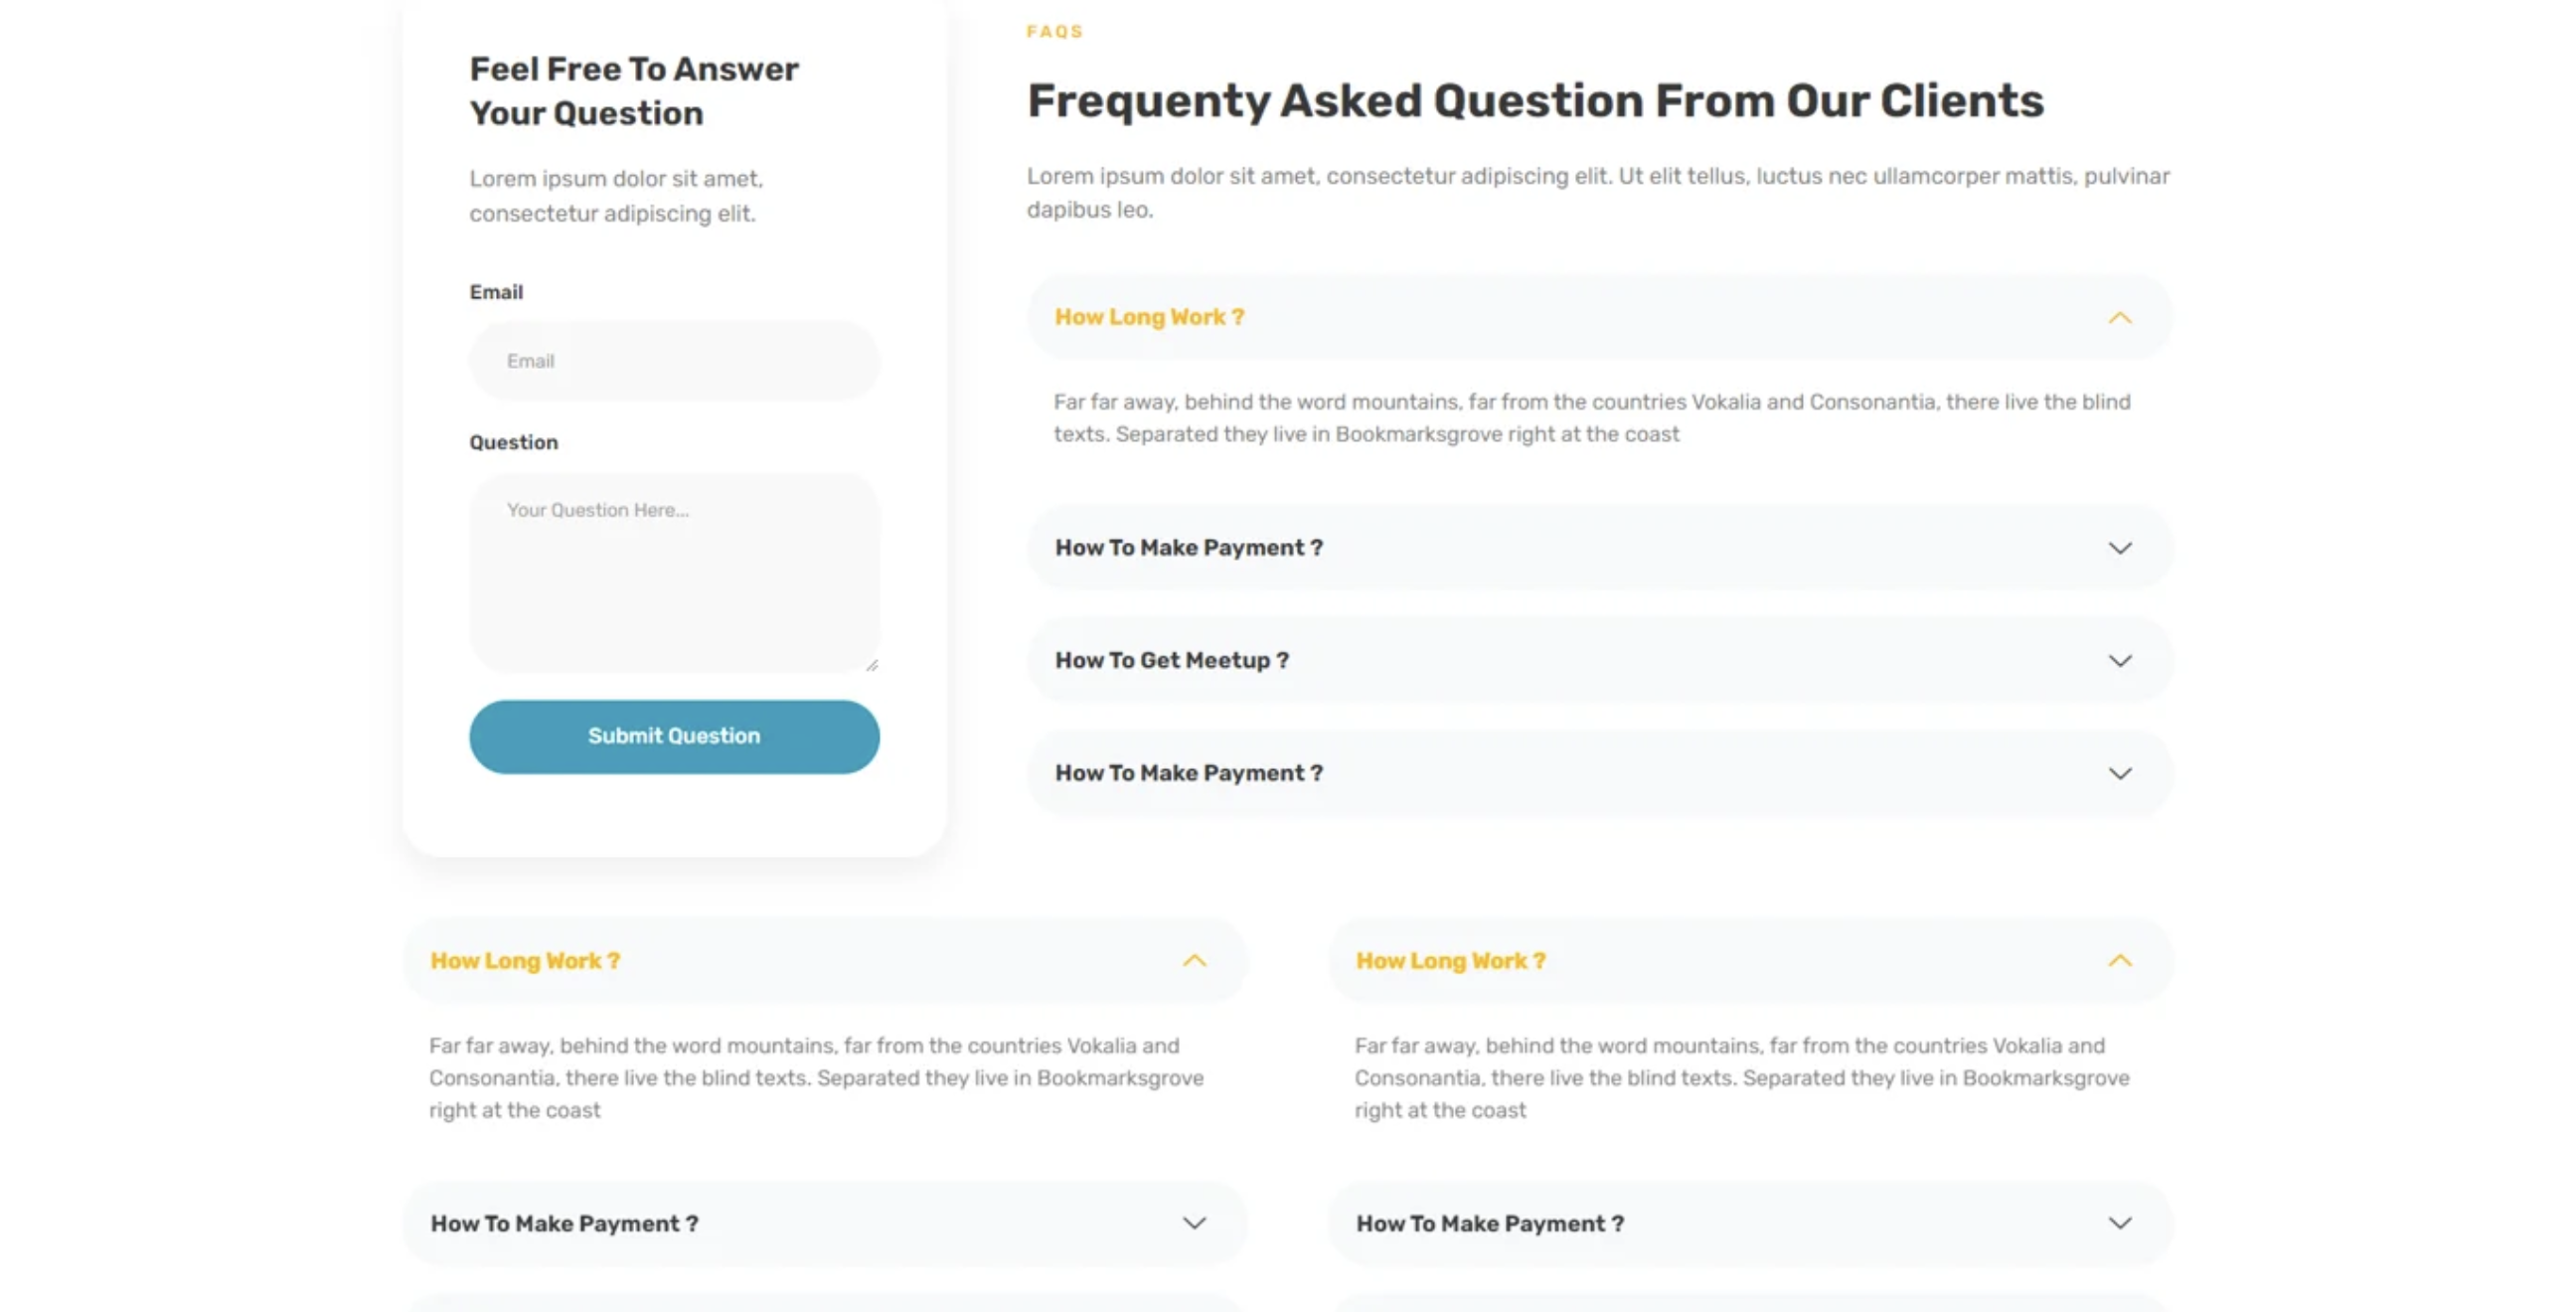Expand first "How To Make Payment ?" in top FAQ
The width and height of the screenshot is (2576, 1312).
[x=1188, y=548]
